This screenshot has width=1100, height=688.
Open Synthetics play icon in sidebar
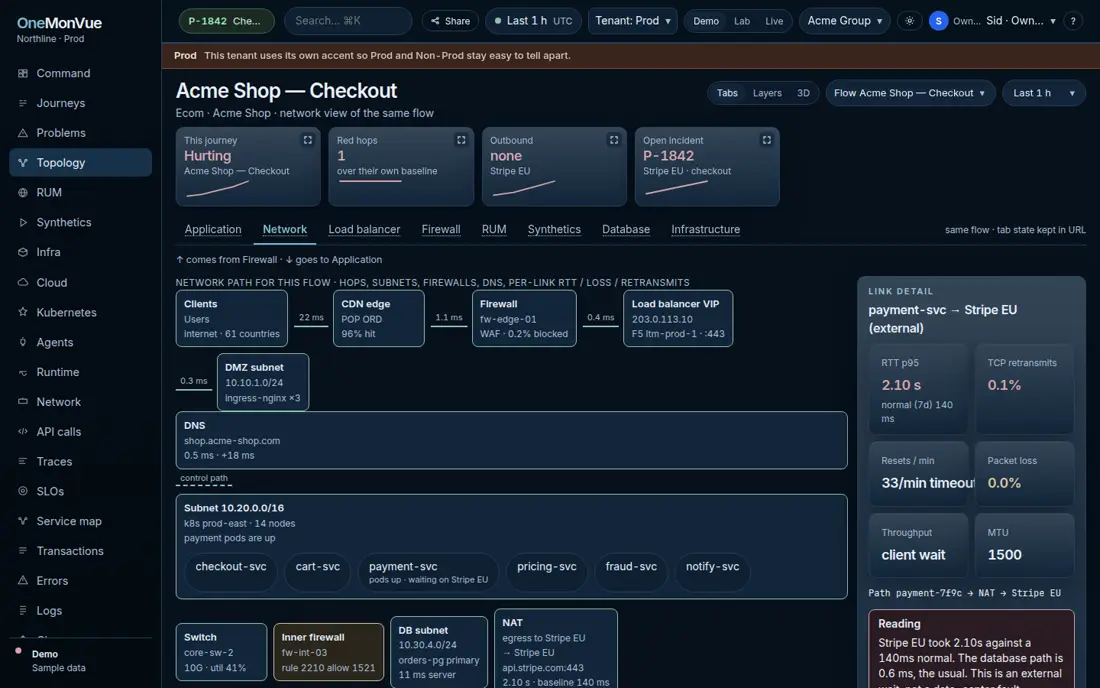click(22, 222)
